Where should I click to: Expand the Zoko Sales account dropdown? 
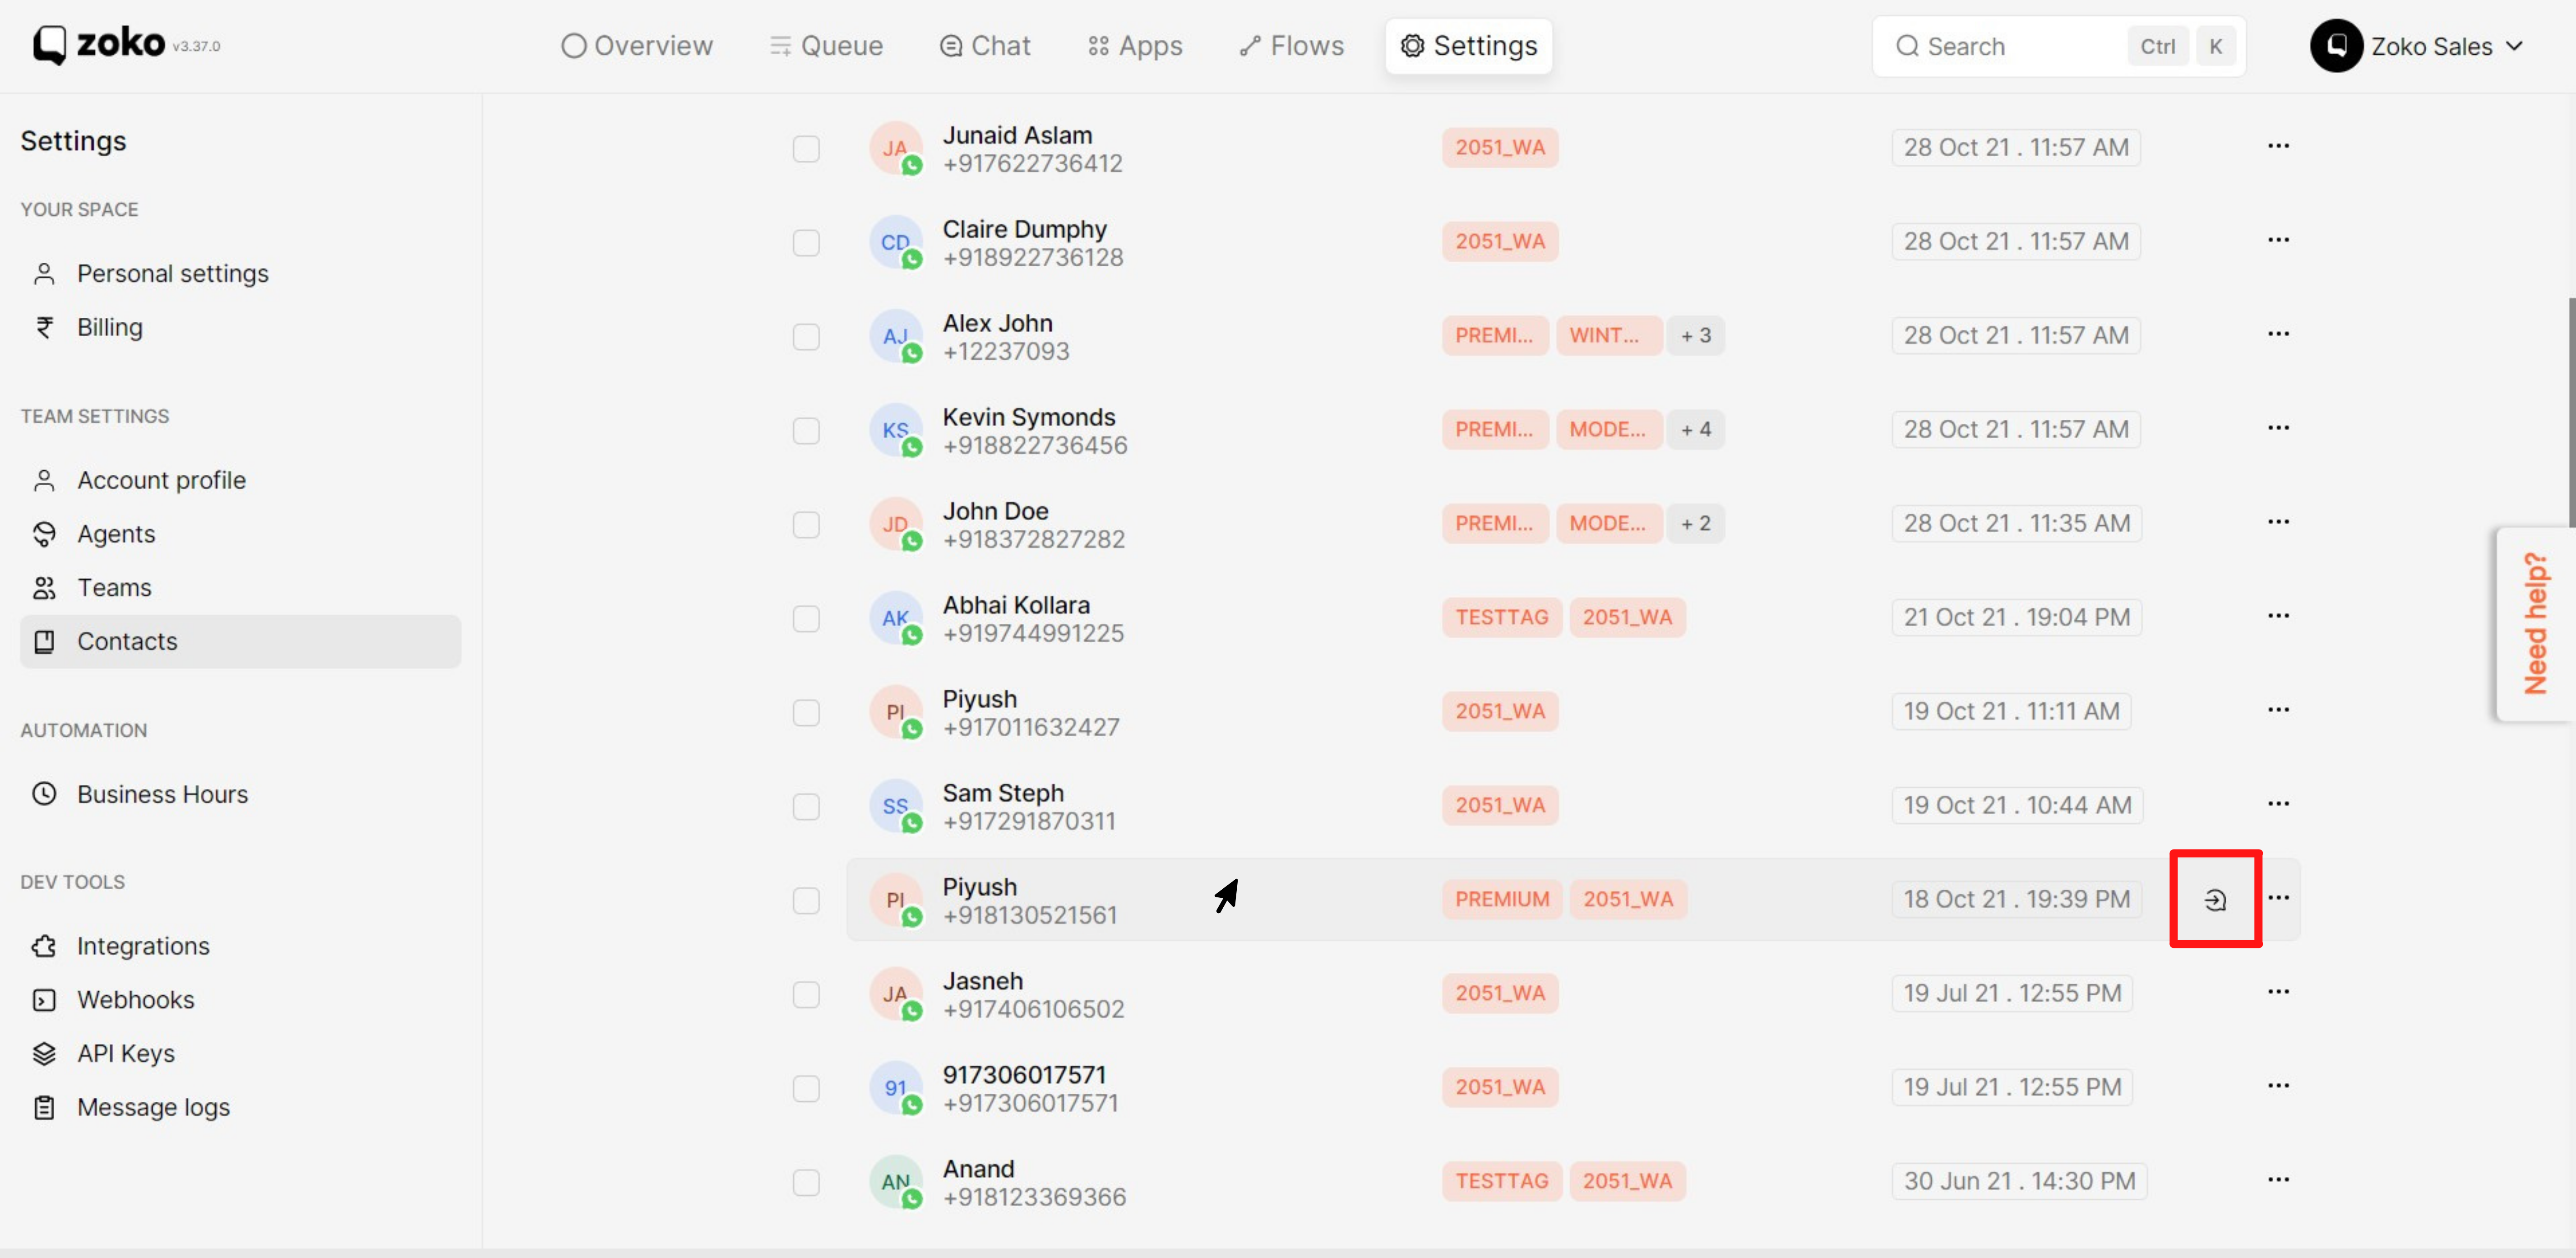2514,46
